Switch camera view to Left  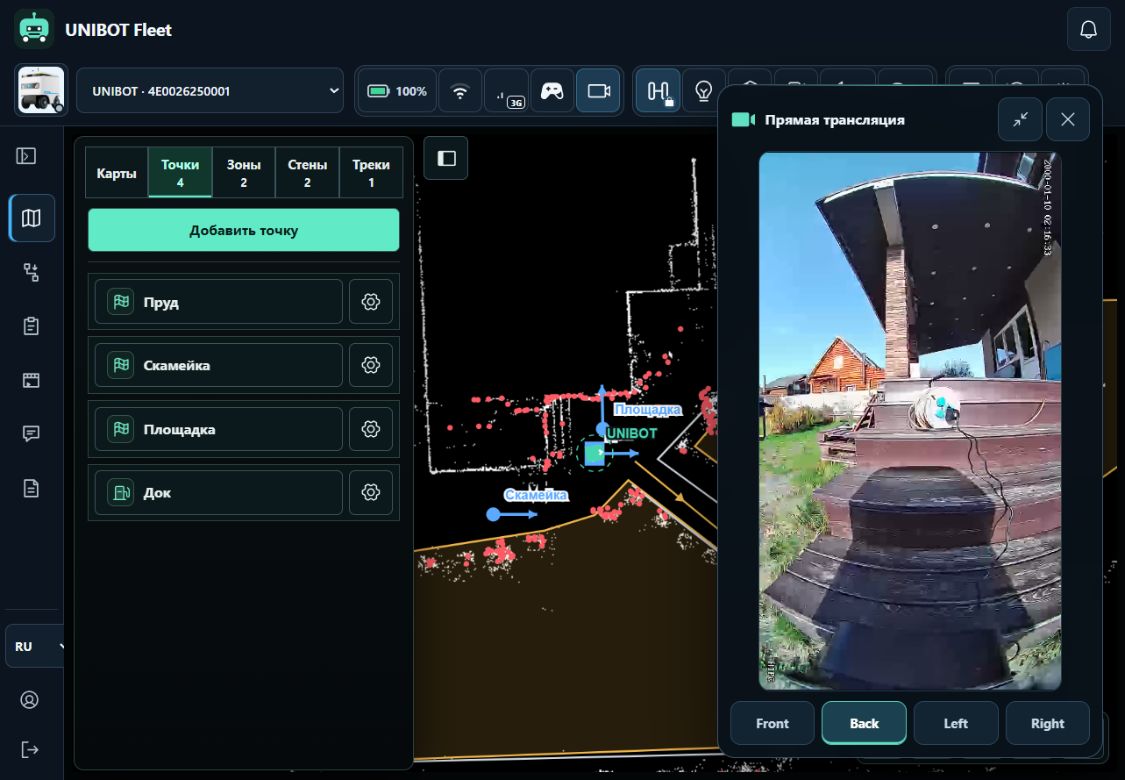956,723
